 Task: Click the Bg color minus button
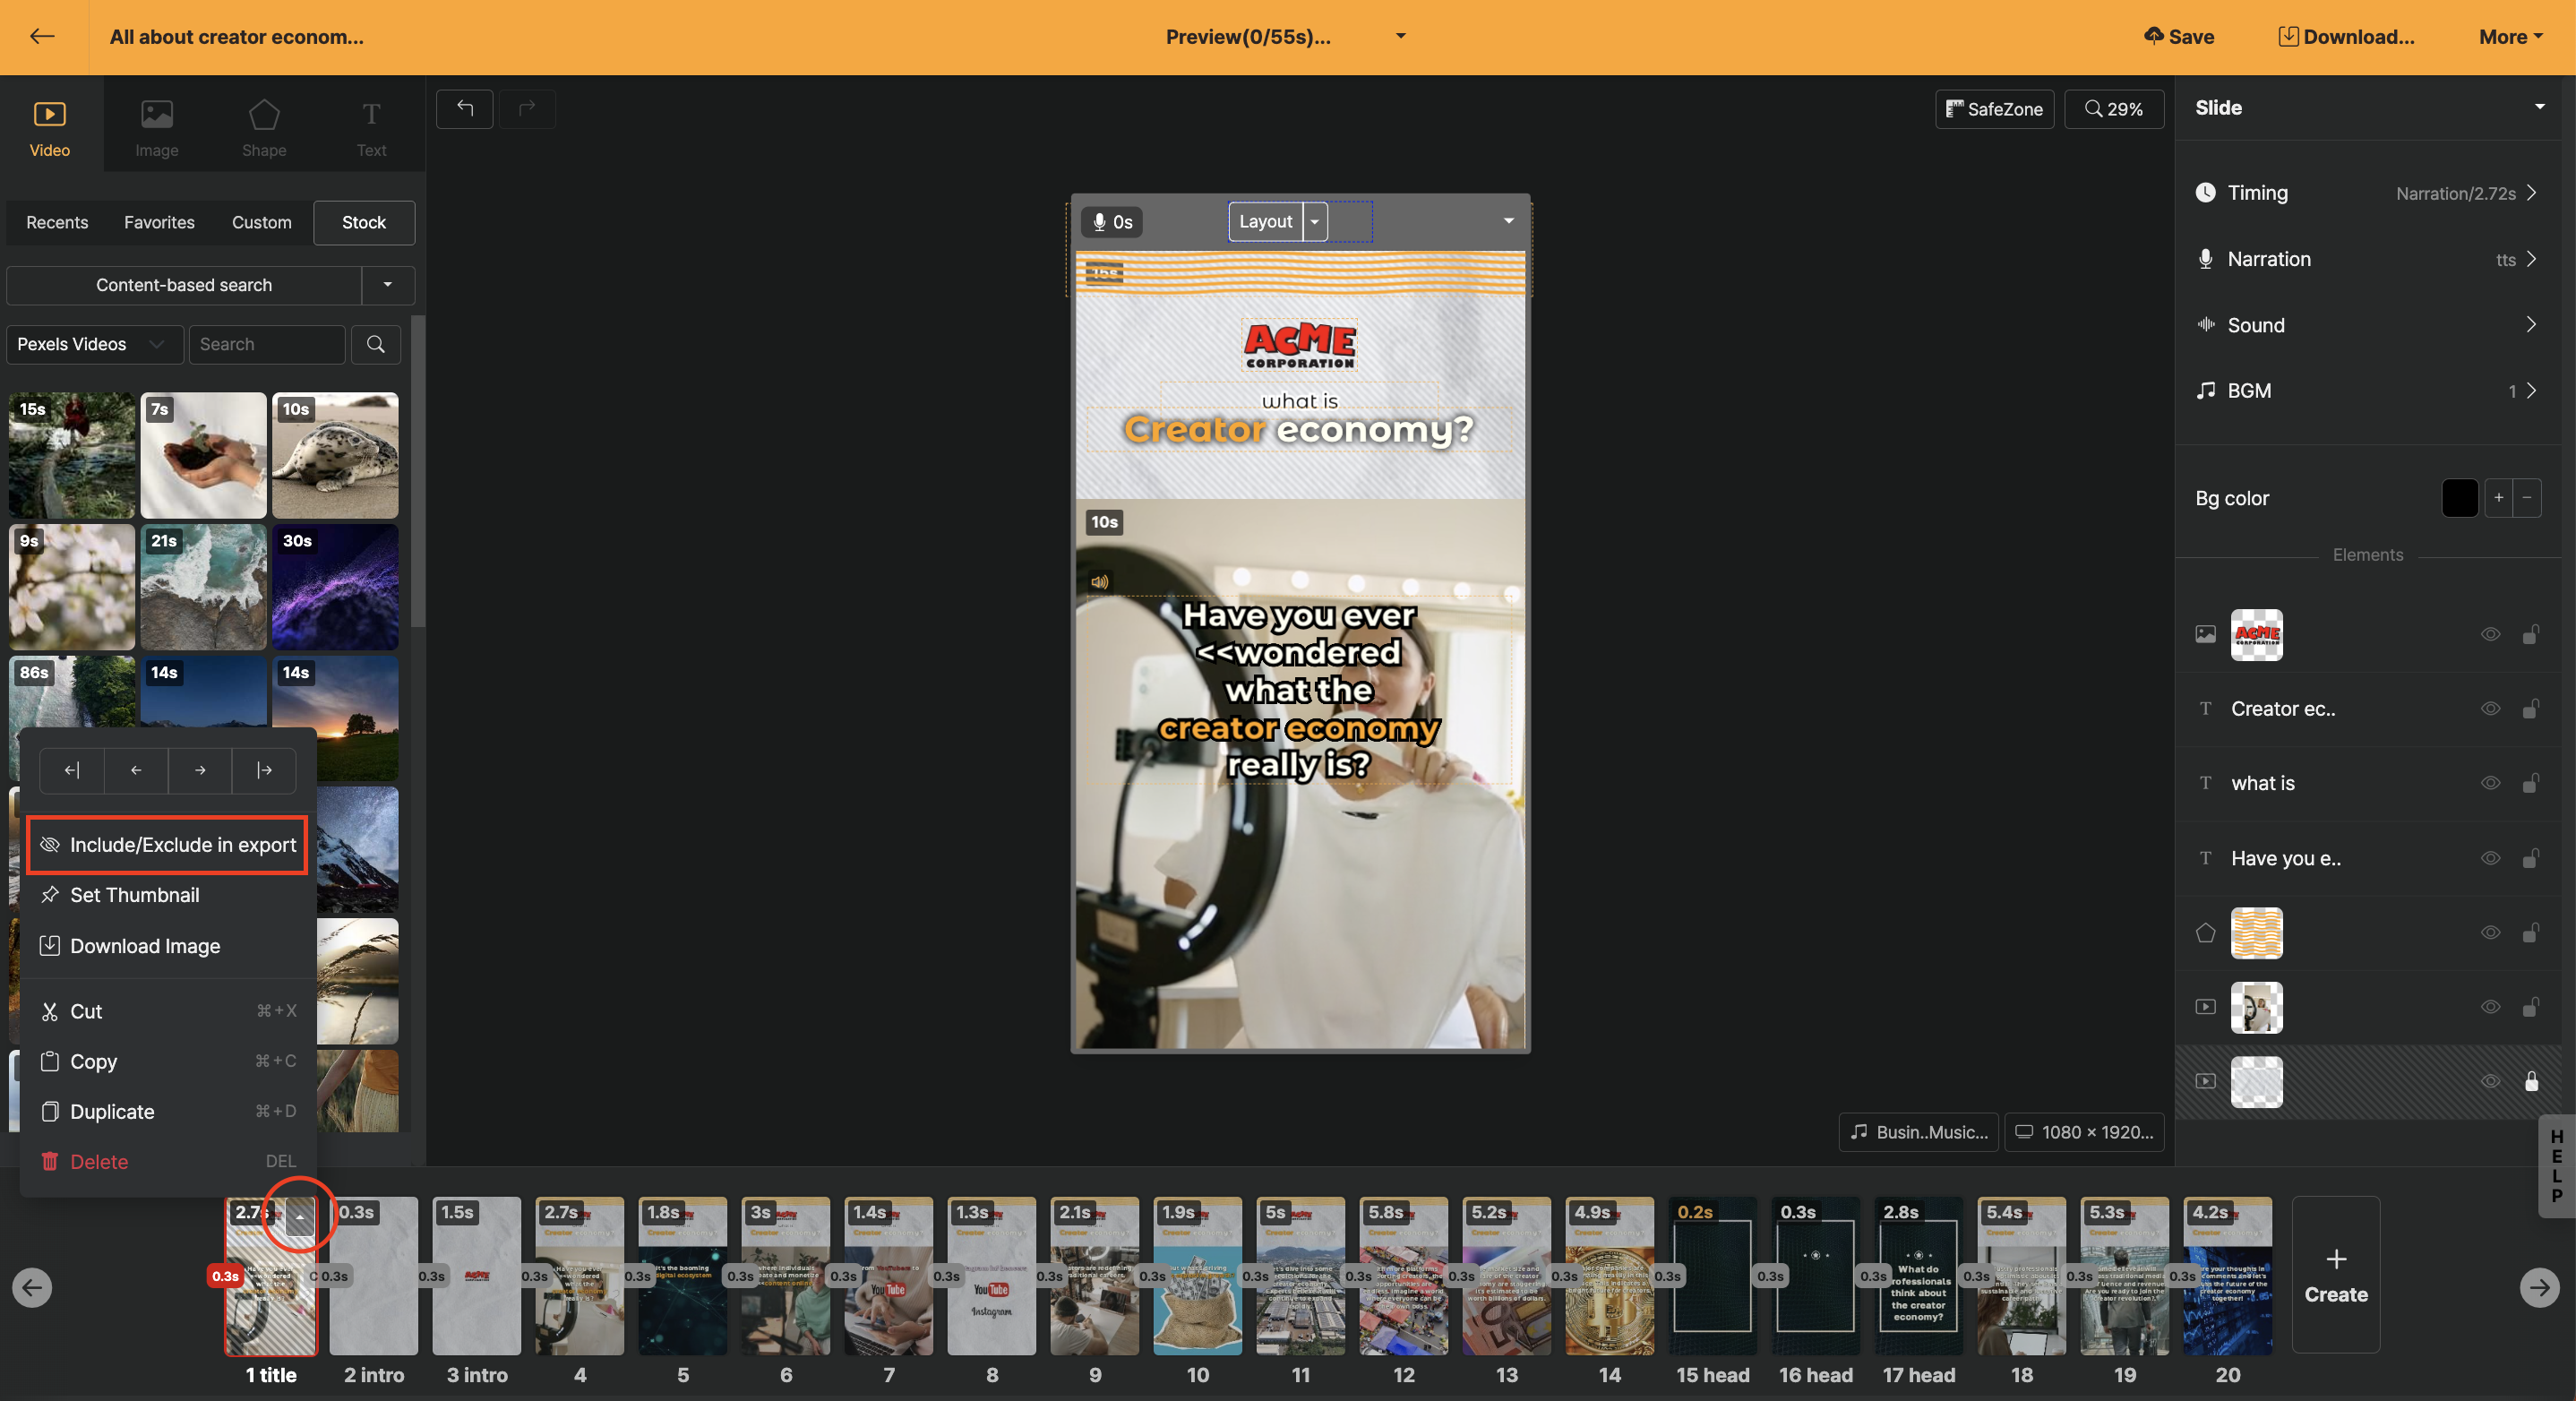2527,498
